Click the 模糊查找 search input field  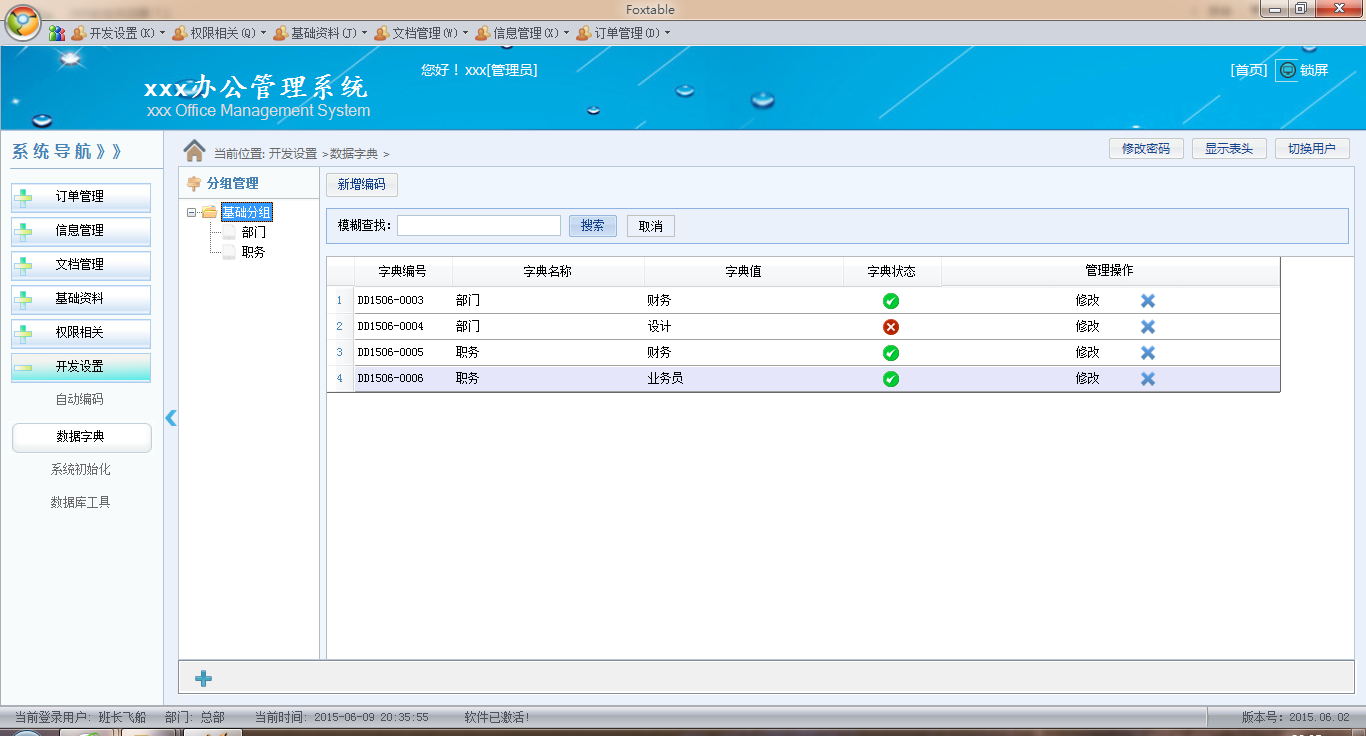[478, 226]
